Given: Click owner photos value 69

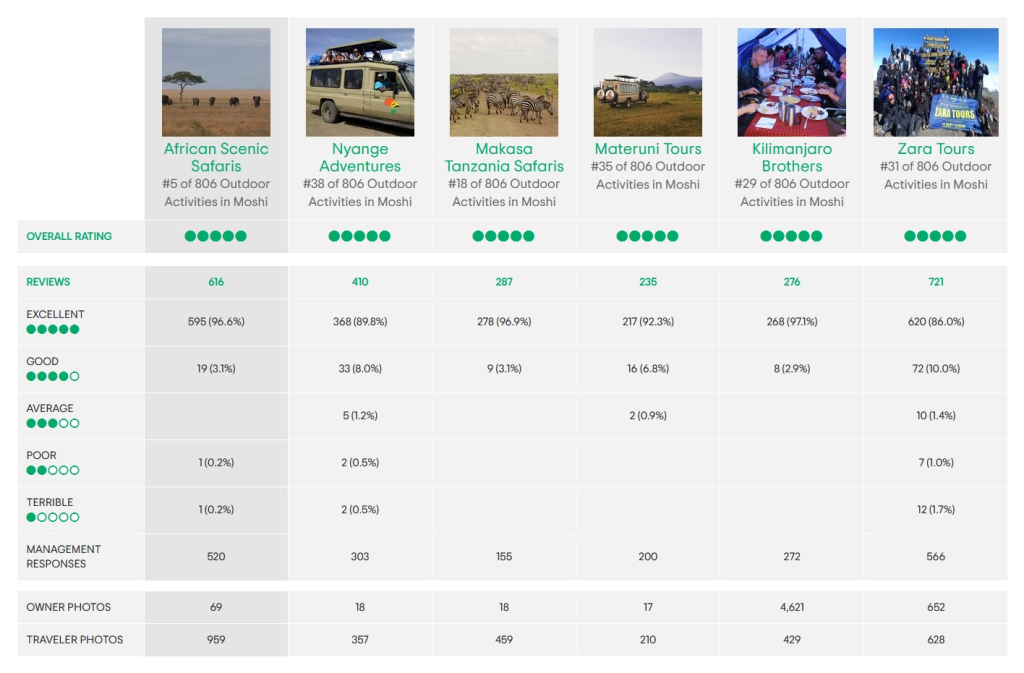Looking at the screenshot, I should pos(216,607).
